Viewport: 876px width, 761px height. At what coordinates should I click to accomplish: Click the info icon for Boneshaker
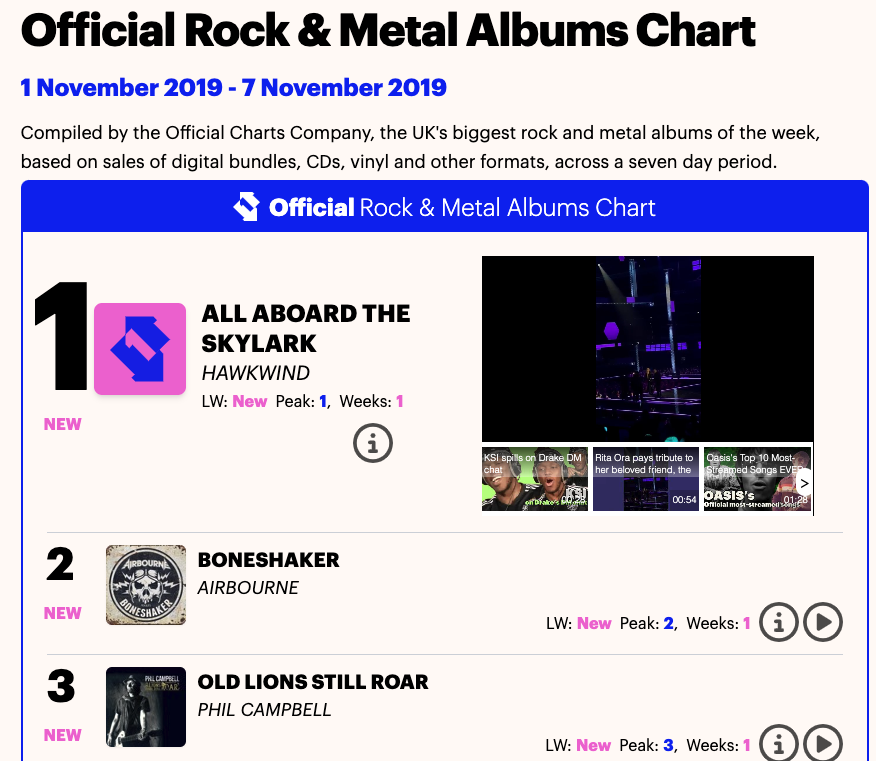pos(779,622)
